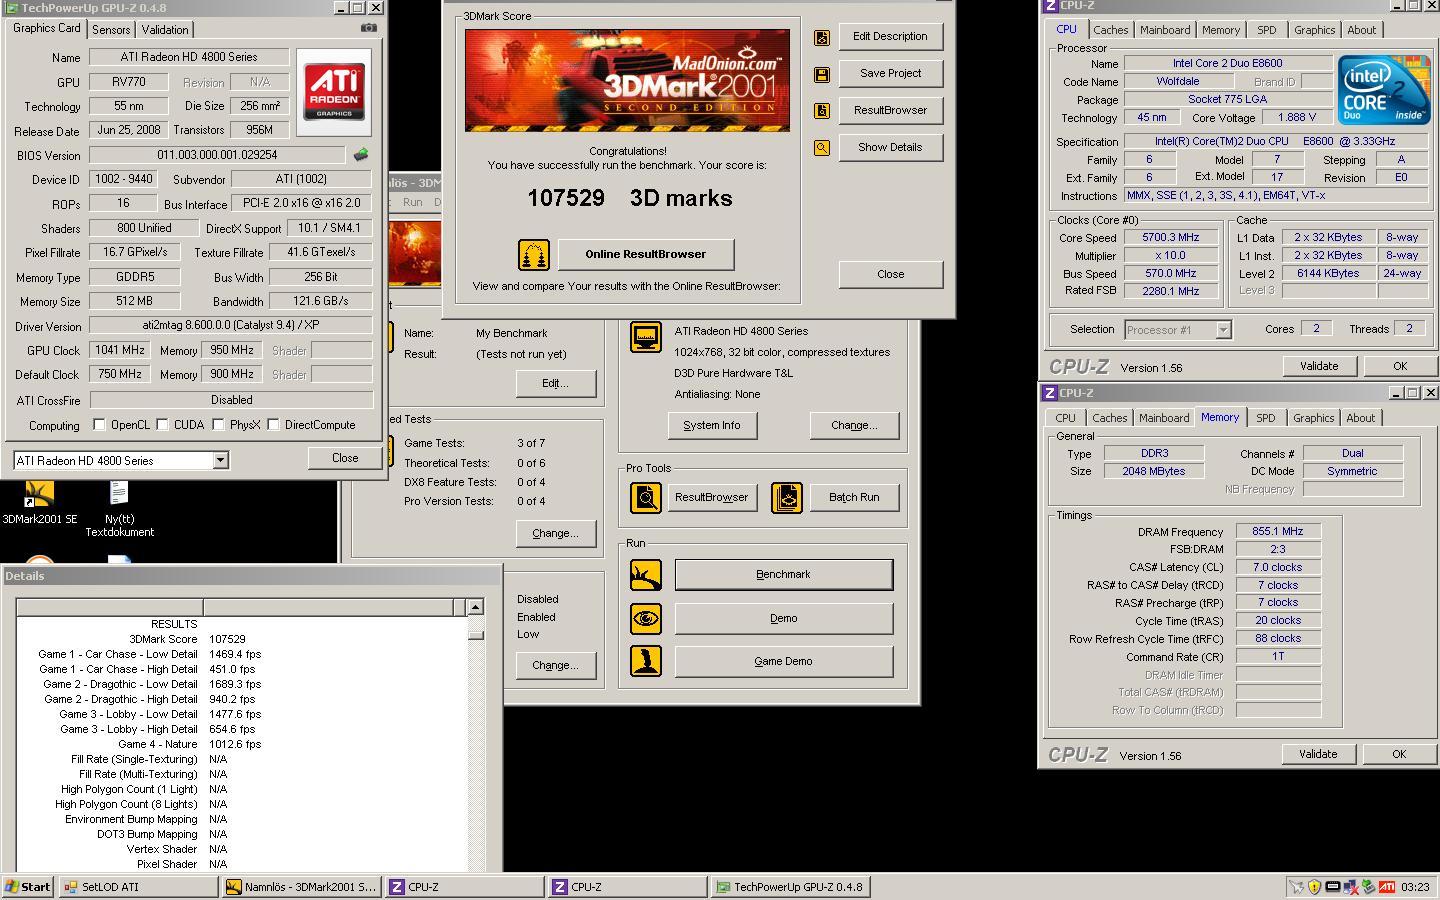Click the security shield tray icon
Viewport: 1440px width, 900px height.
click(x=1315, y=886)
